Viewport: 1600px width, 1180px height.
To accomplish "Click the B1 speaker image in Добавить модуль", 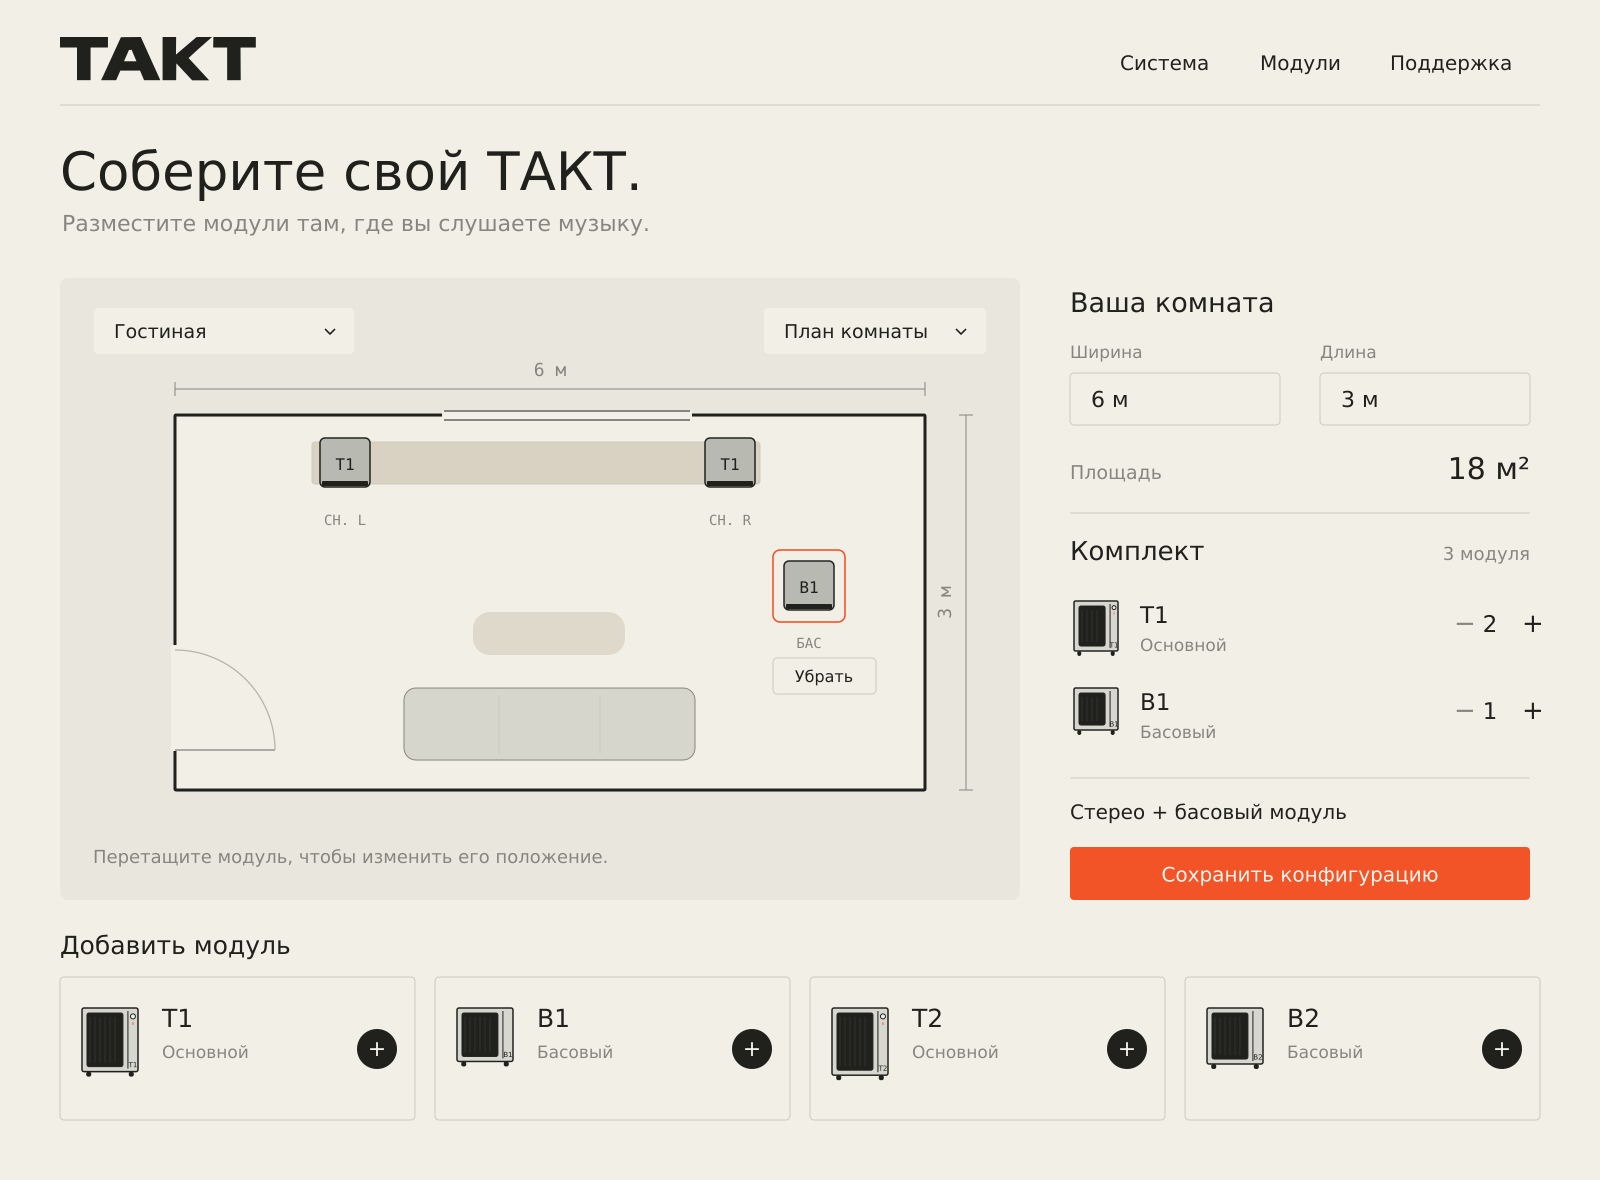I will pos(485,1037).
